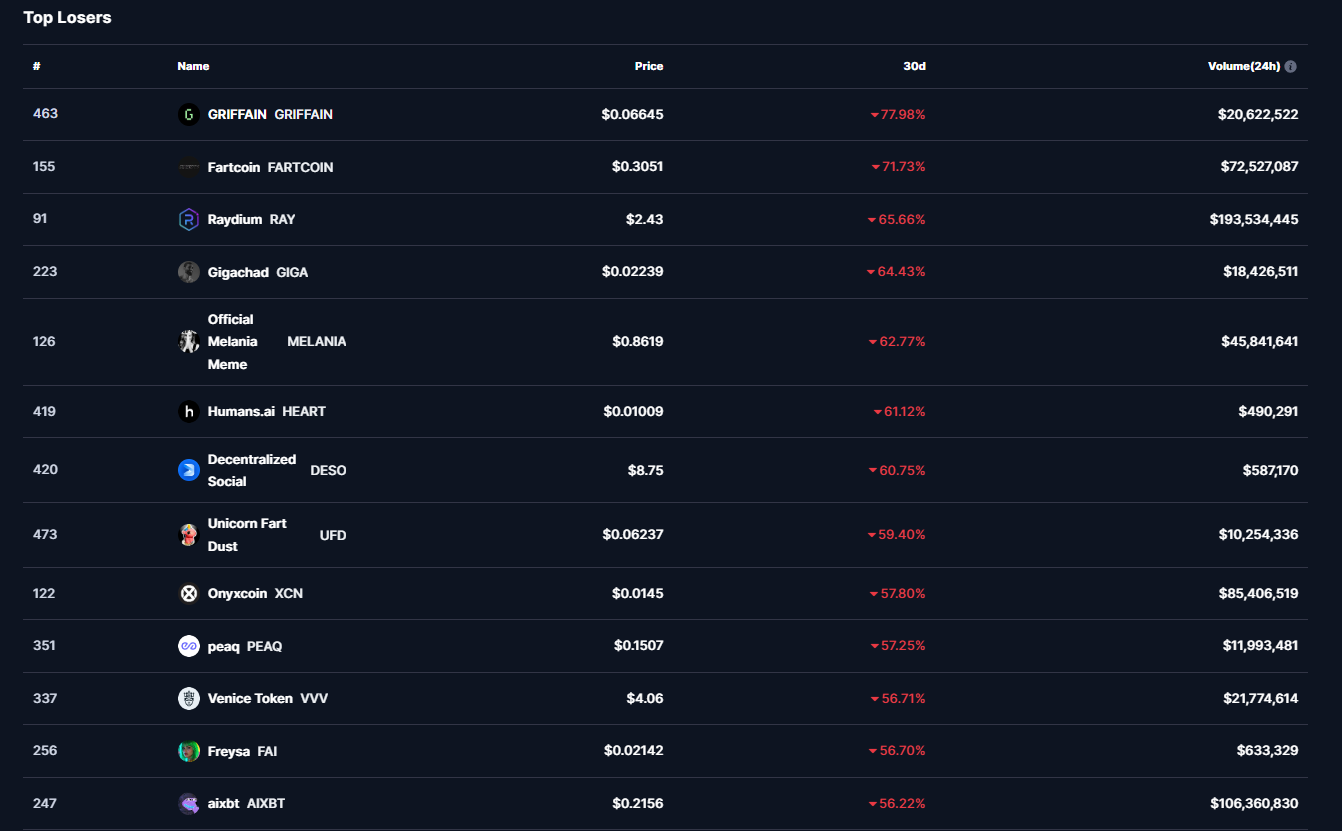Click the Decentralized Social logo icon

pos(188,470)
